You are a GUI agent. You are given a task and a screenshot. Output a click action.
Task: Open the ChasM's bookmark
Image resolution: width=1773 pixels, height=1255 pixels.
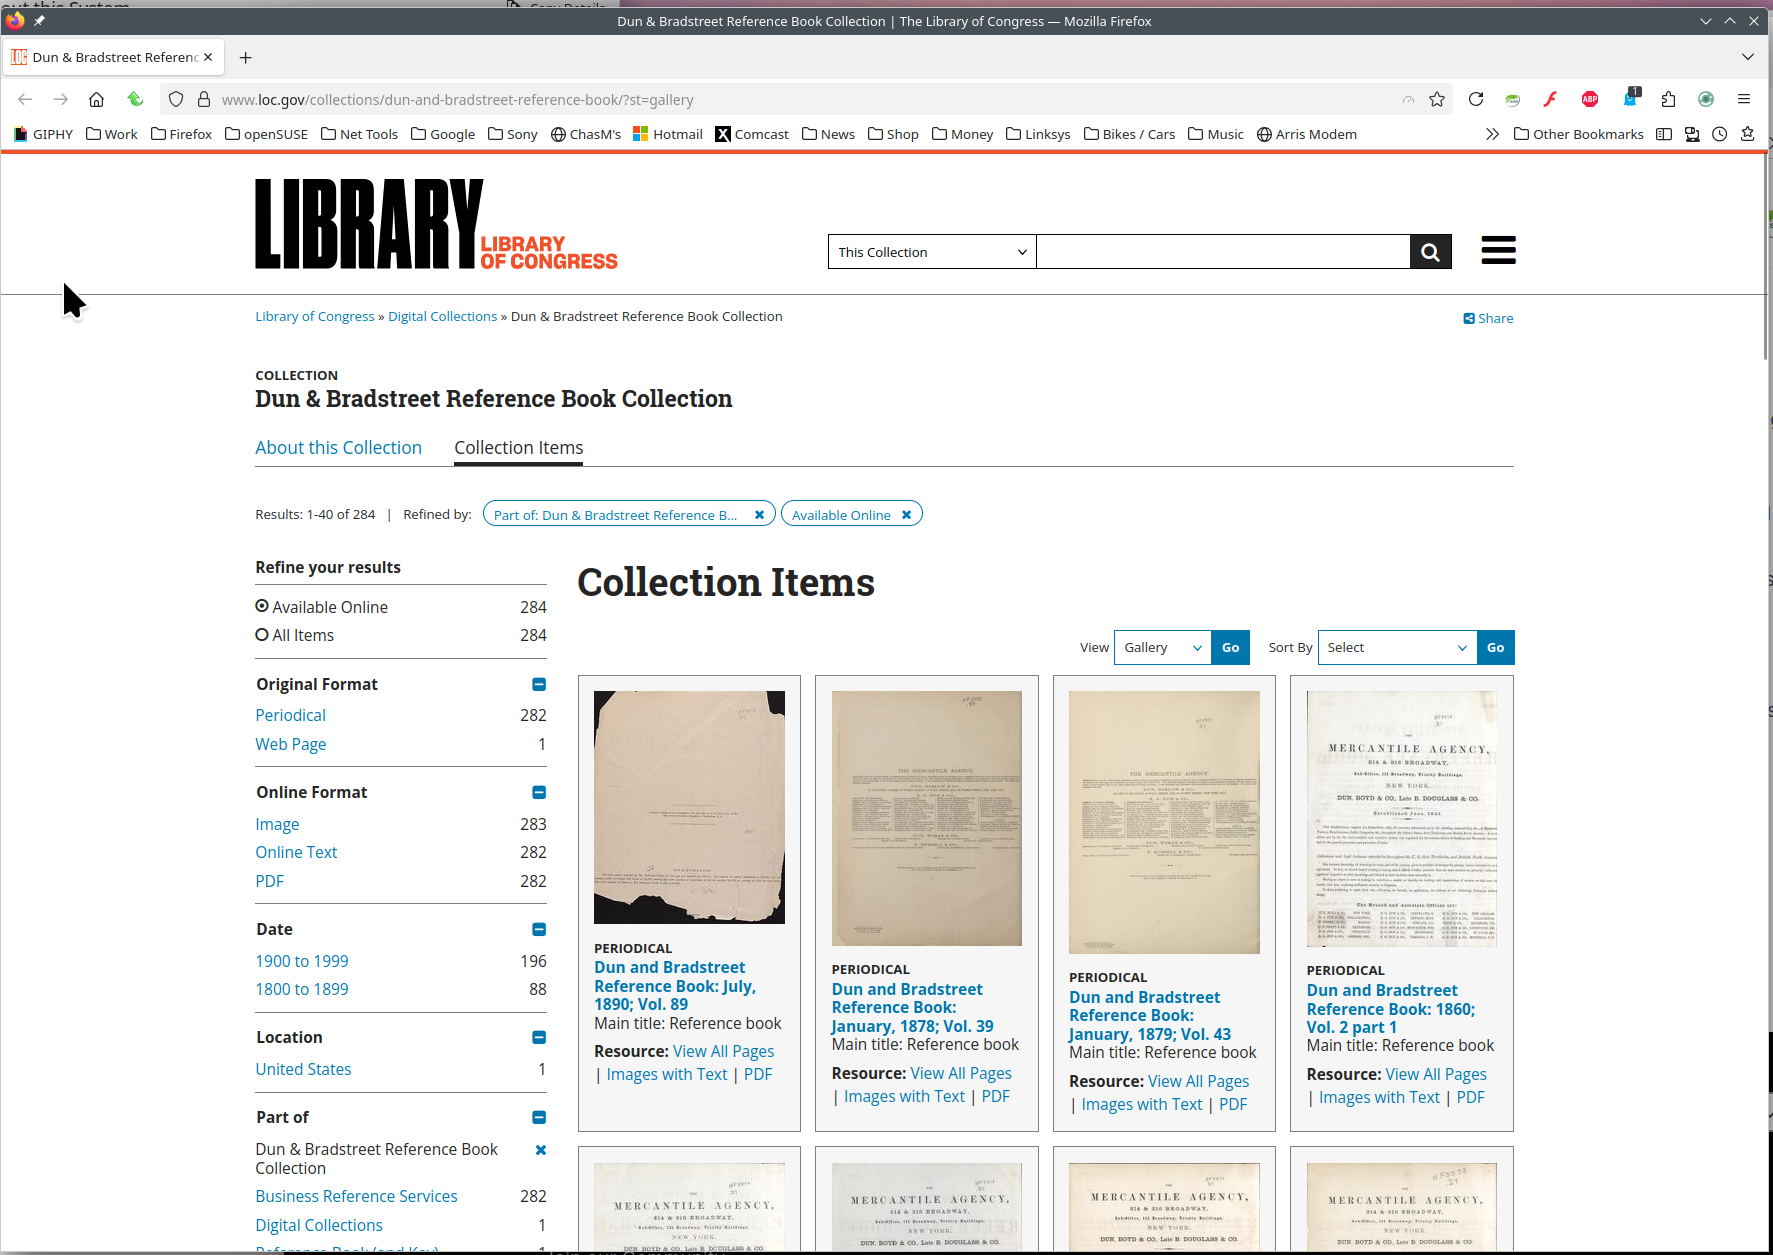[x=586, y=134]
